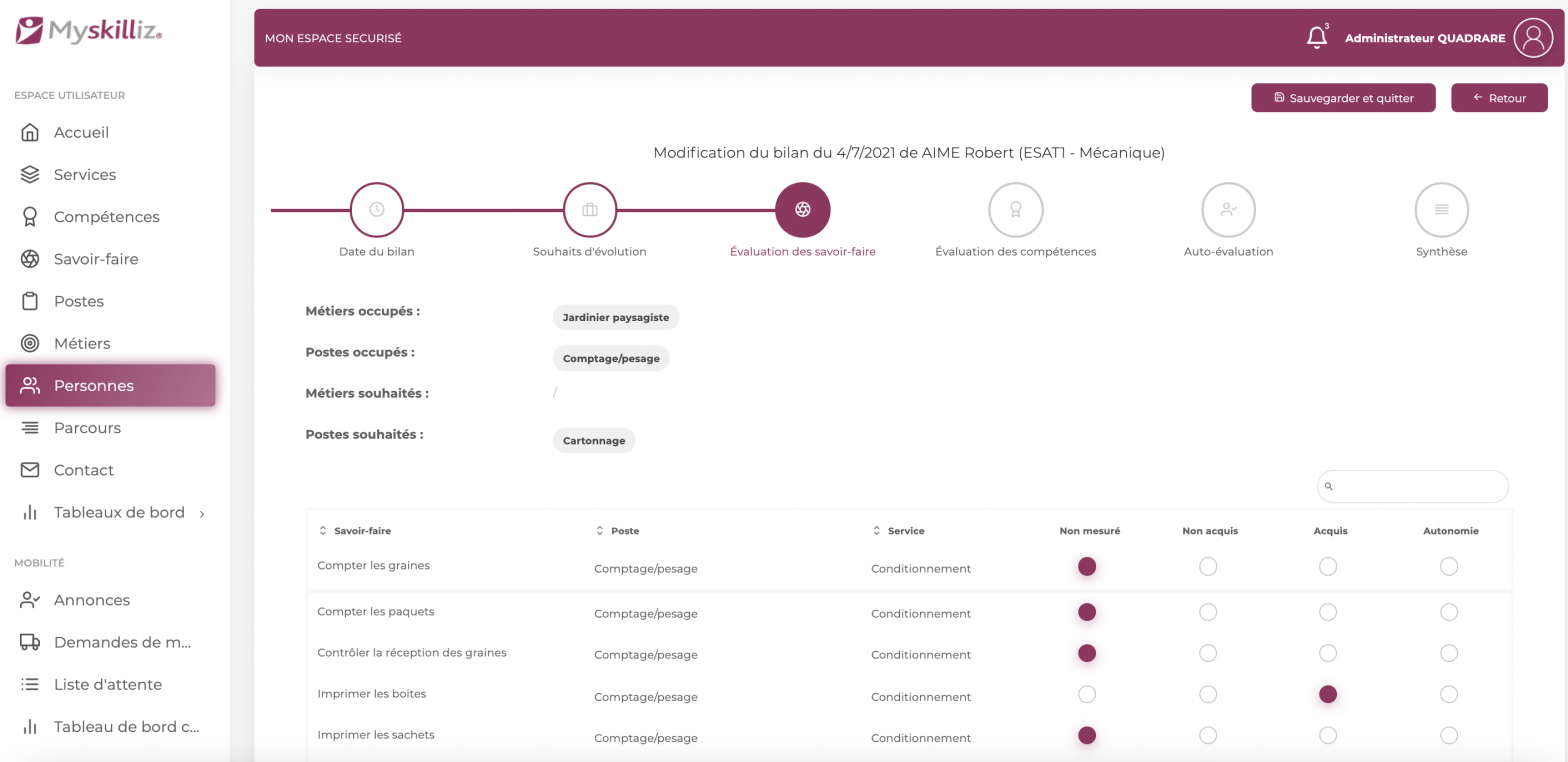Navigate to Métiers in the sidebar
1568x762 pixels.
pyautogui.click(x=82, y=344)
